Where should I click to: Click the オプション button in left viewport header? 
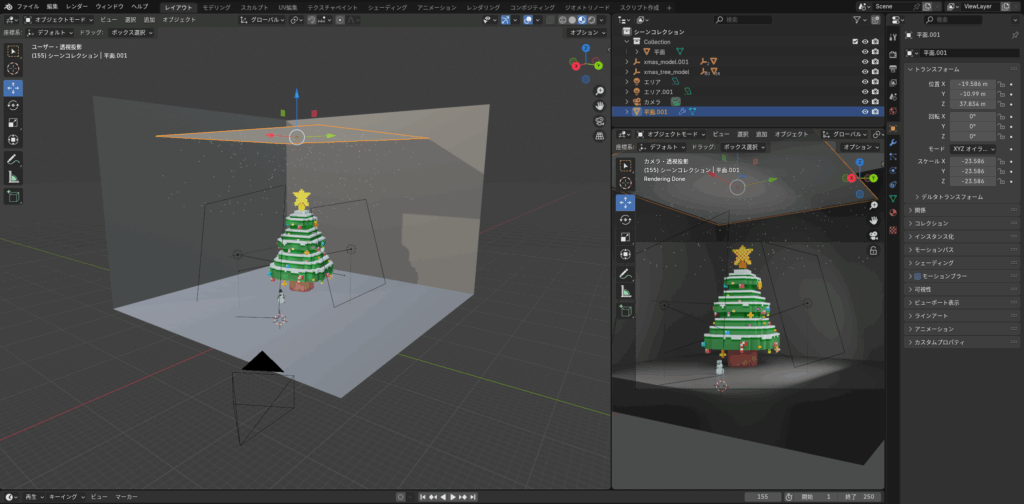[x=586, y=32]
